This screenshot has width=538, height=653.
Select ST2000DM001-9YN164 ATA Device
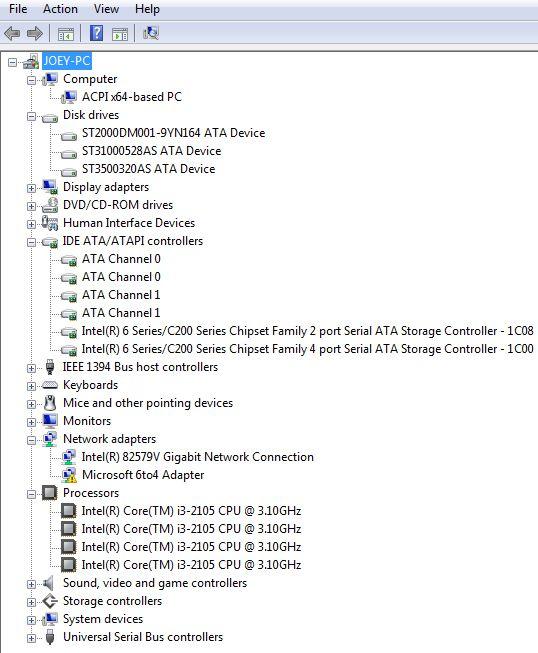(x=173, y=133)
